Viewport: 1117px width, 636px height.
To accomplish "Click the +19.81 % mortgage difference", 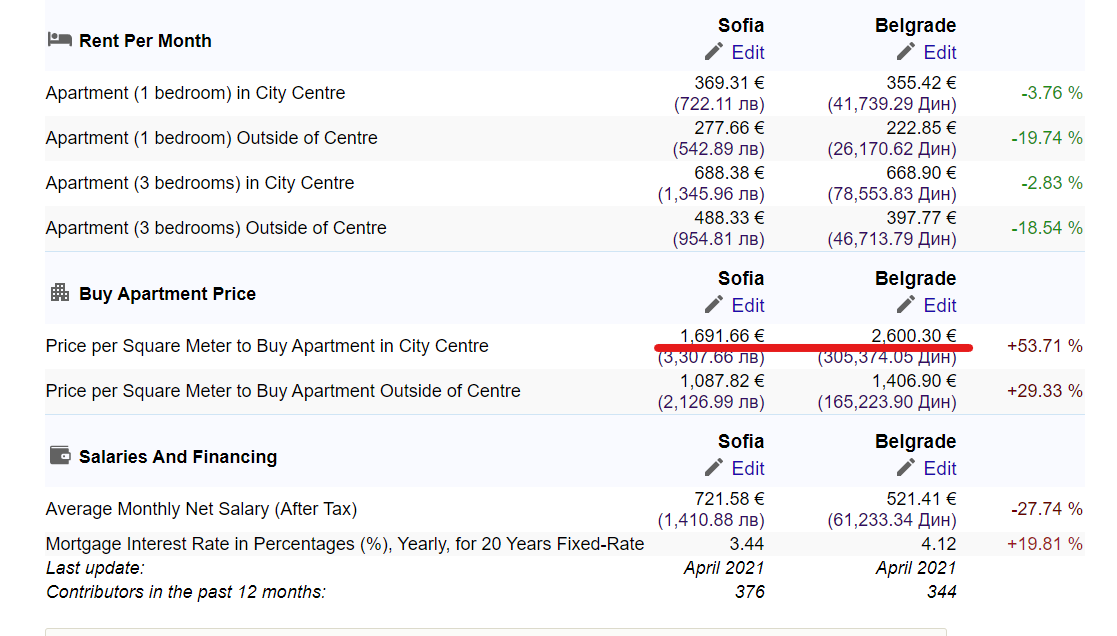I will click(x=1045, y=544).
